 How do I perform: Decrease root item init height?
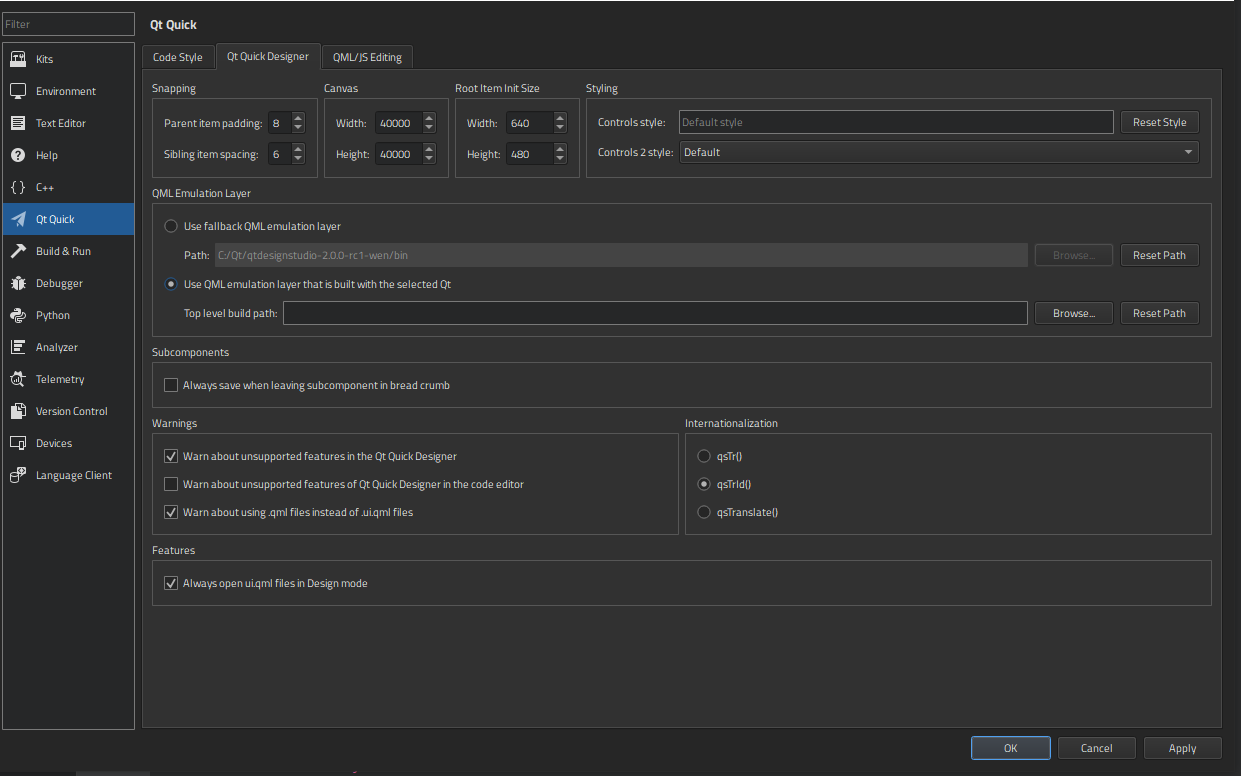(x=560, y=159)
